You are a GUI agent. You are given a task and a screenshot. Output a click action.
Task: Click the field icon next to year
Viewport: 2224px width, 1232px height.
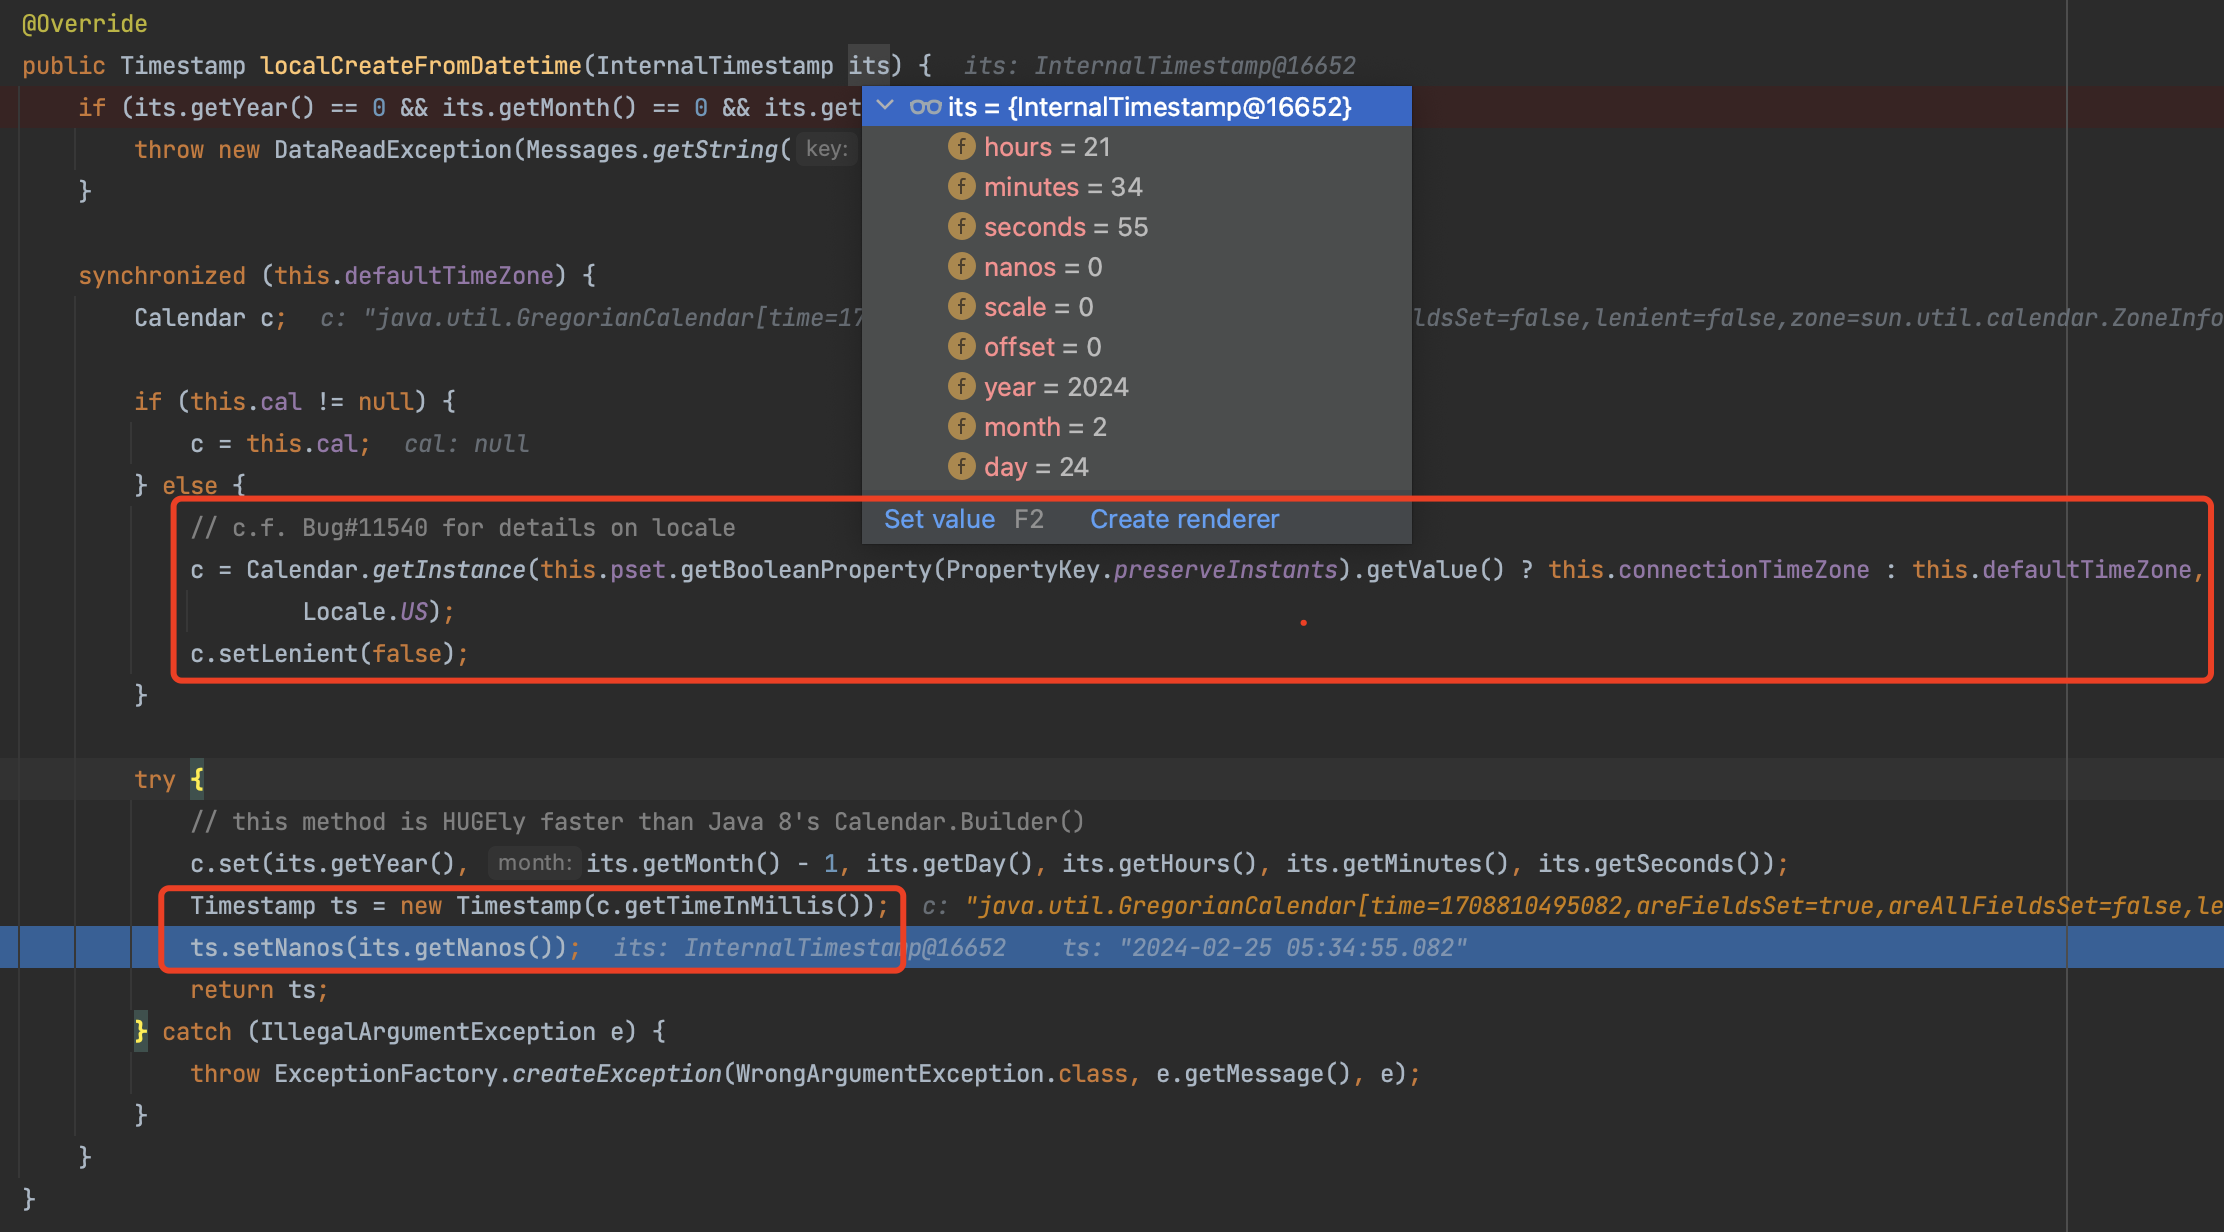pos(961,386)
